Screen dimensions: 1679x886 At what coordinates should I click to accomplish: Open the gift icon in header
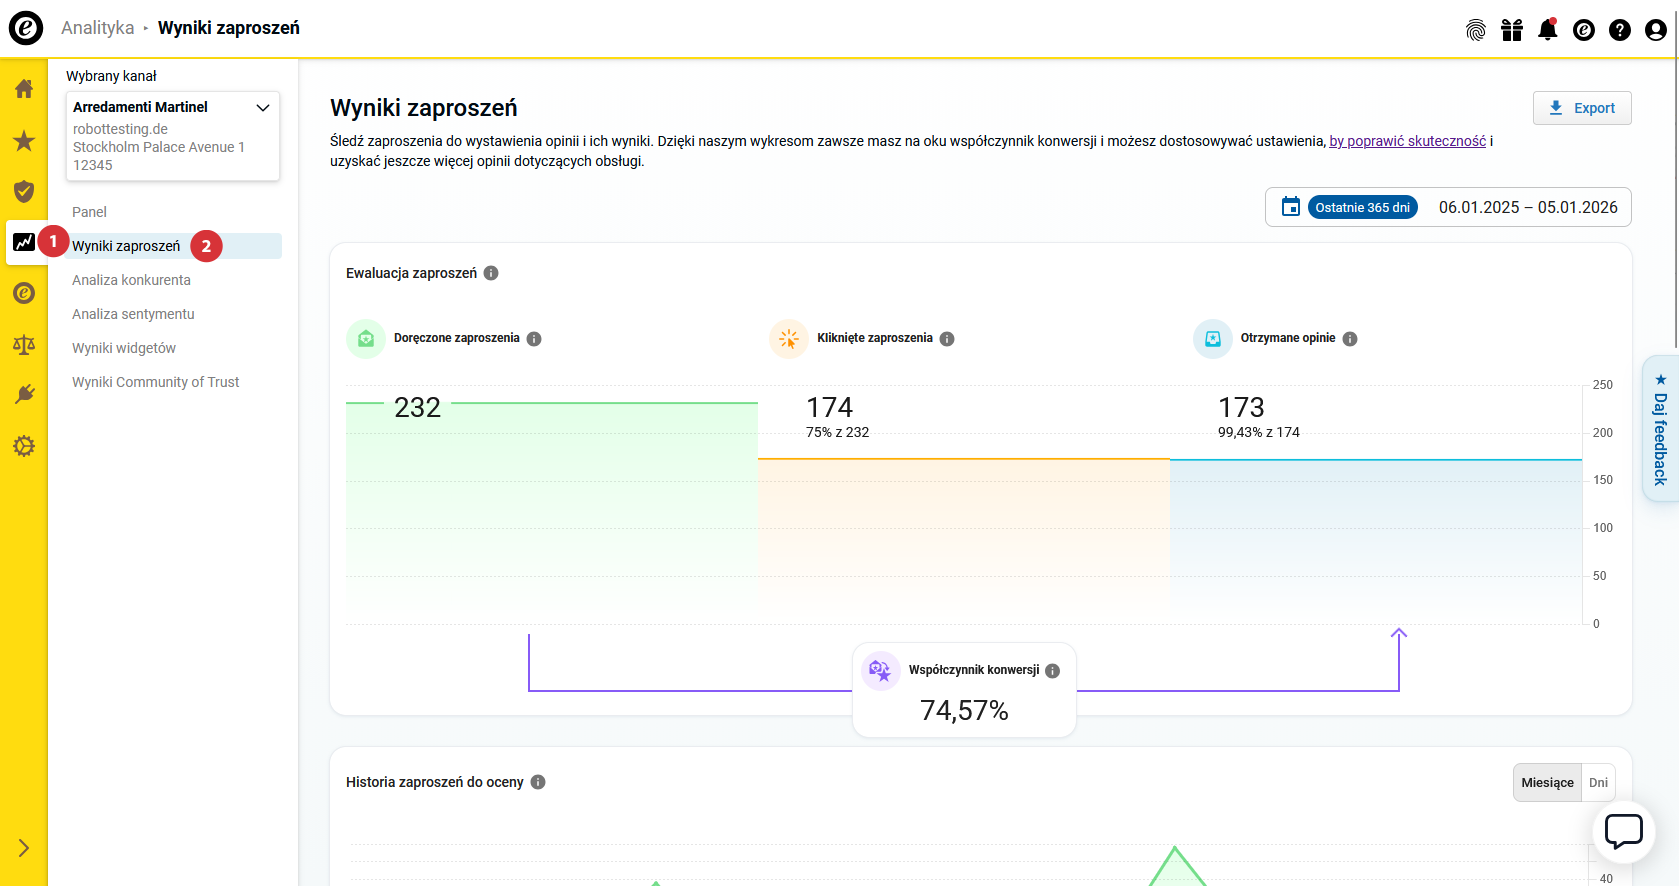pos(1511,30)
